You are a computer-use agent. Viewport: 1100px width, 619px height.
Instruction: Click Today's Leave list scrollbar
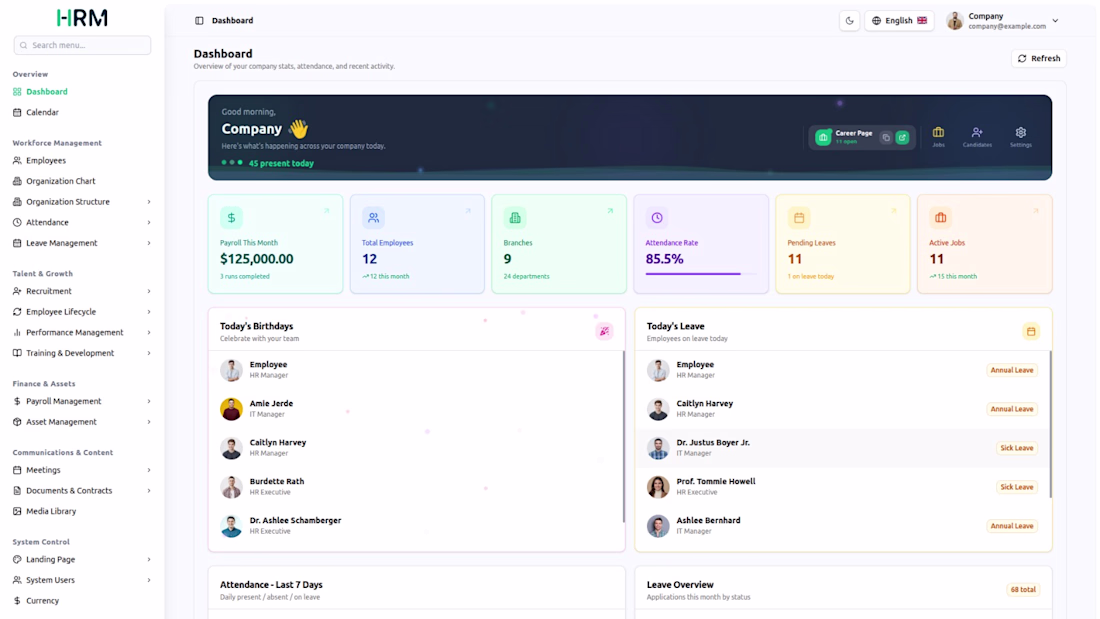1050,425
